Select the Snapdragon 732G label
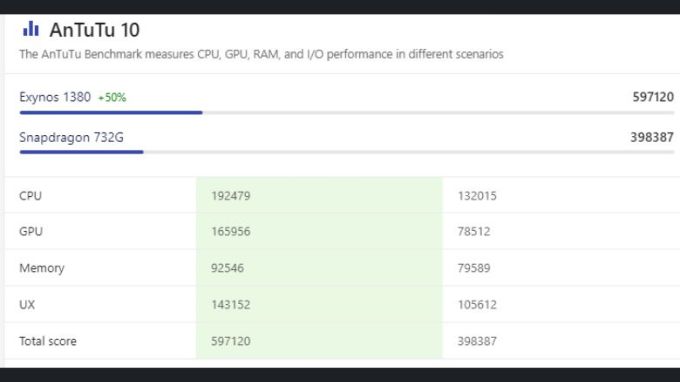 pos(72,137)
